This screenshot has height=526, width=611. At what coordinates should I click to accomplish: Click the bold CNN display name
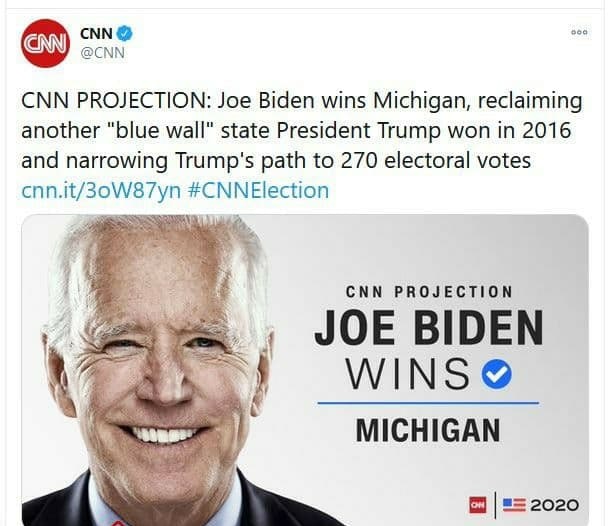[96, 34]
